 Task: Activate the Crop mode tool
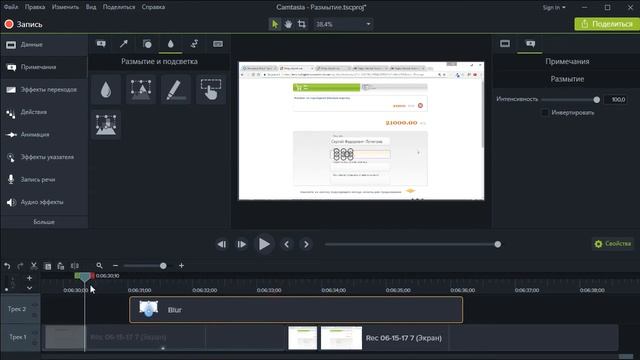pos(302,24)
